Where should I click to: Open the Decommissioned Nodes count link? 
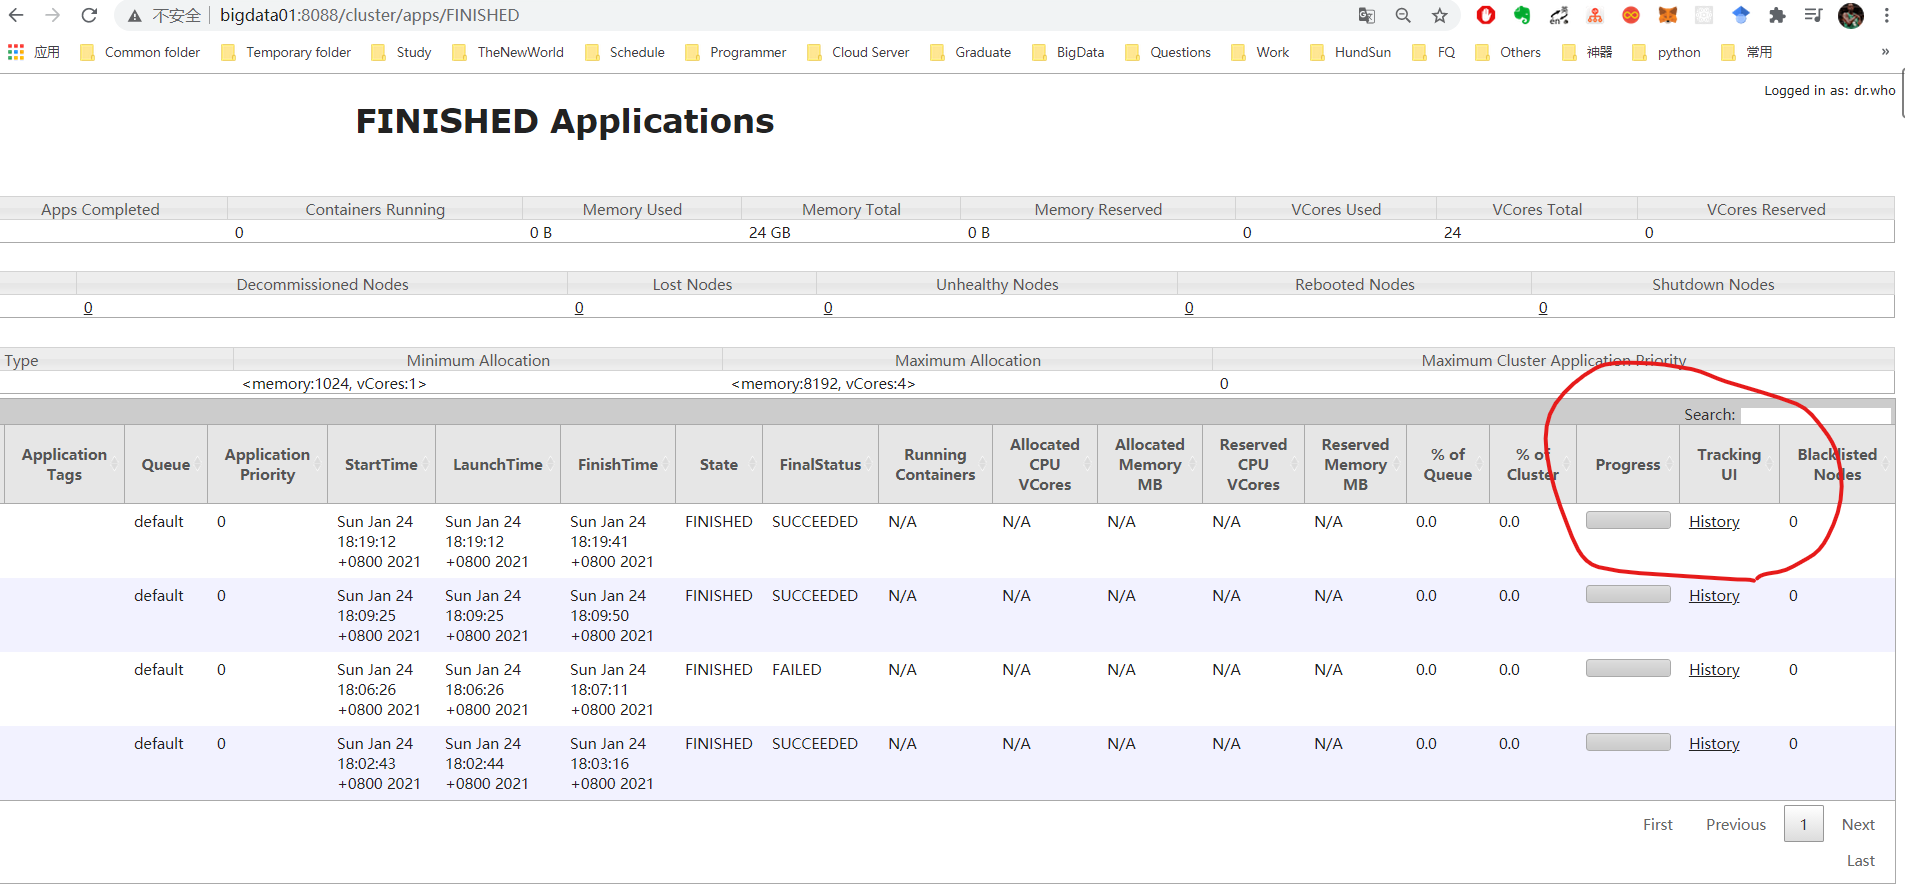coord(88,308)
